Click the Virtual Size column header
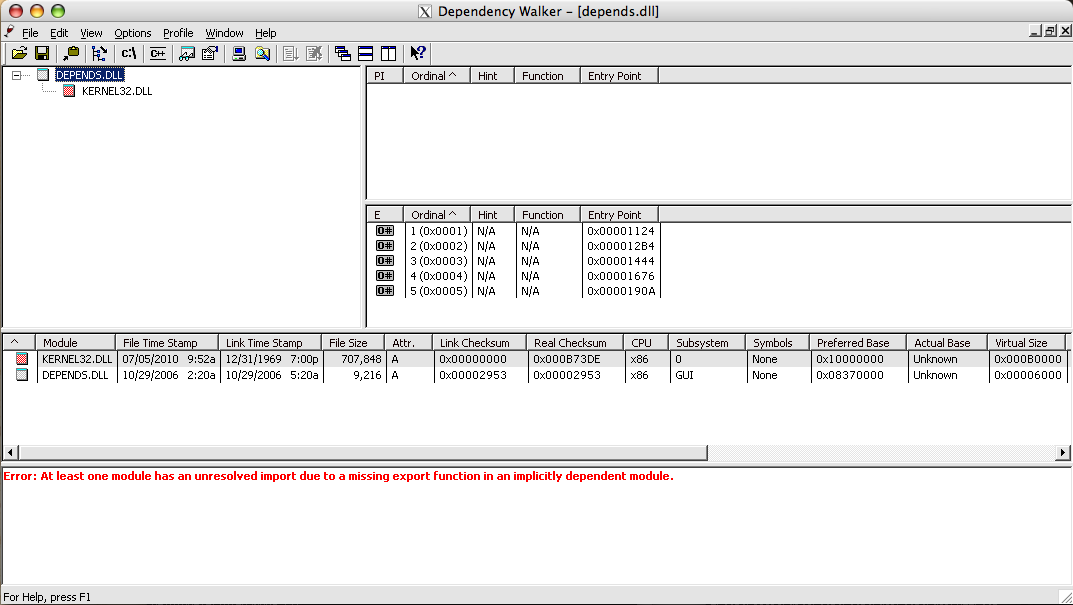Screen dimensions: 1073x605 click(x=1026, y=342)
